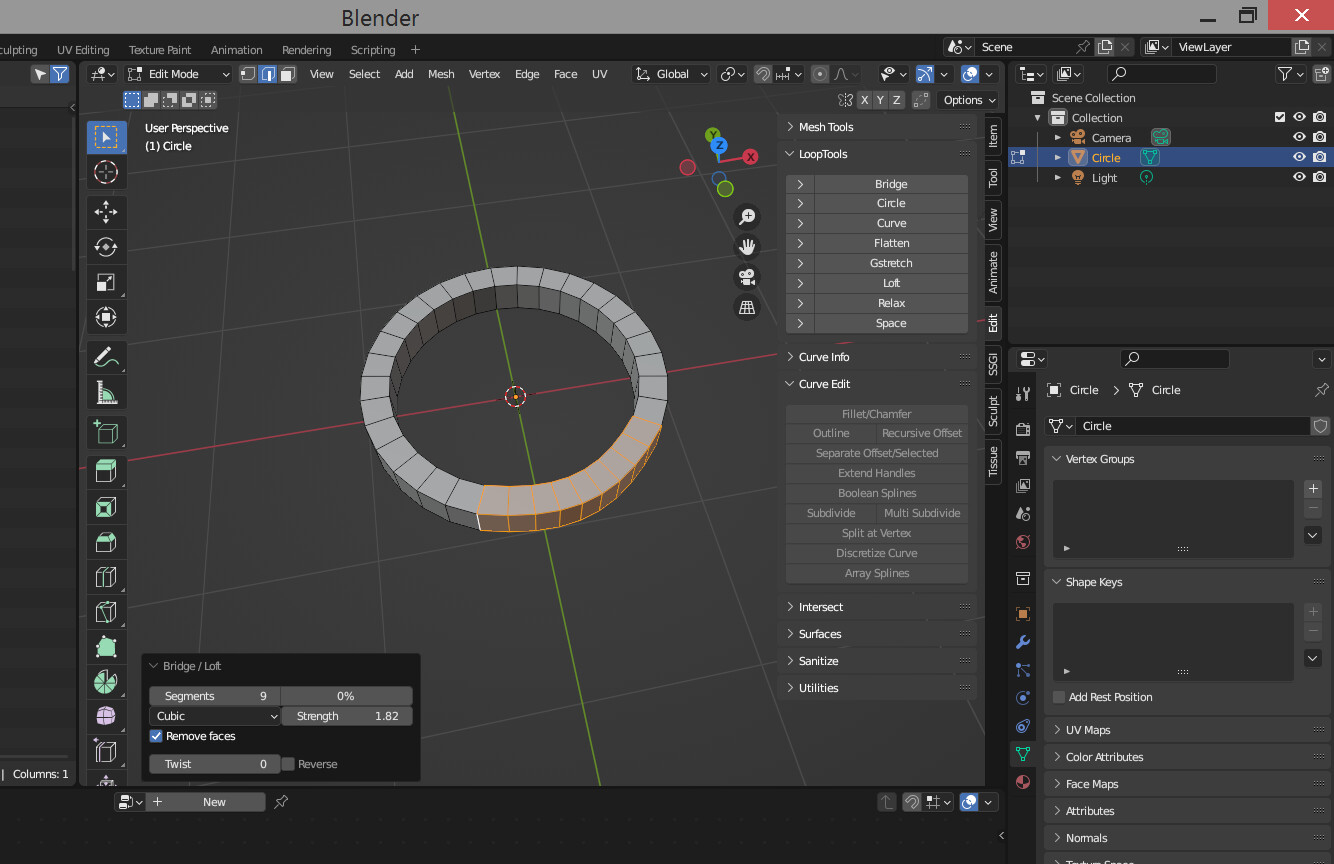Activate the Bevel tool

tap(105, 543)
